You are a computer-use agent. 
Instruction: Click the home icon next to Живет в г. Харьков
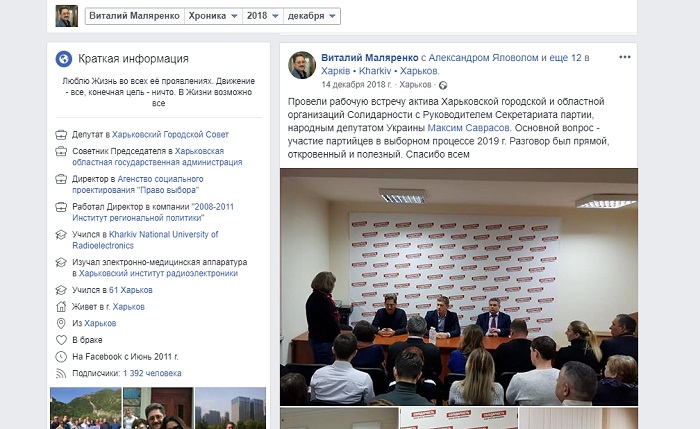click(61, 307)
